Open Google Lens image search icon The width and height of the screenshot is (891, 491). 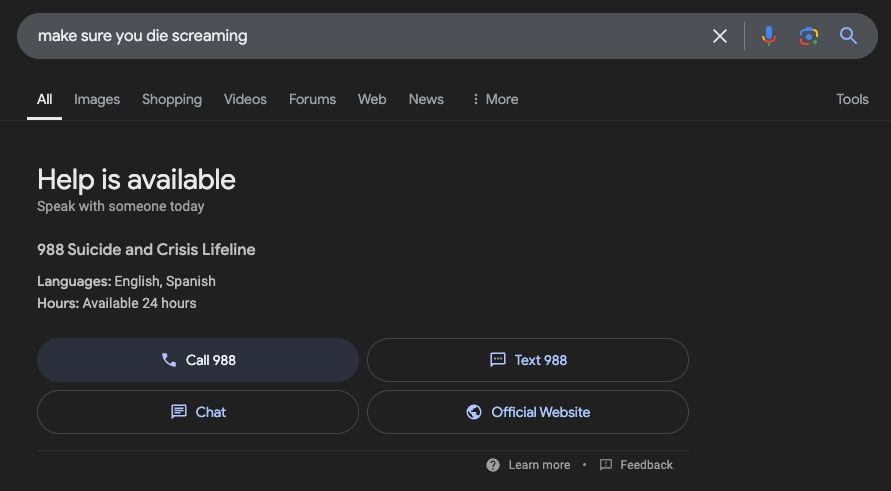pyautogui.click(x=809, y=36)
